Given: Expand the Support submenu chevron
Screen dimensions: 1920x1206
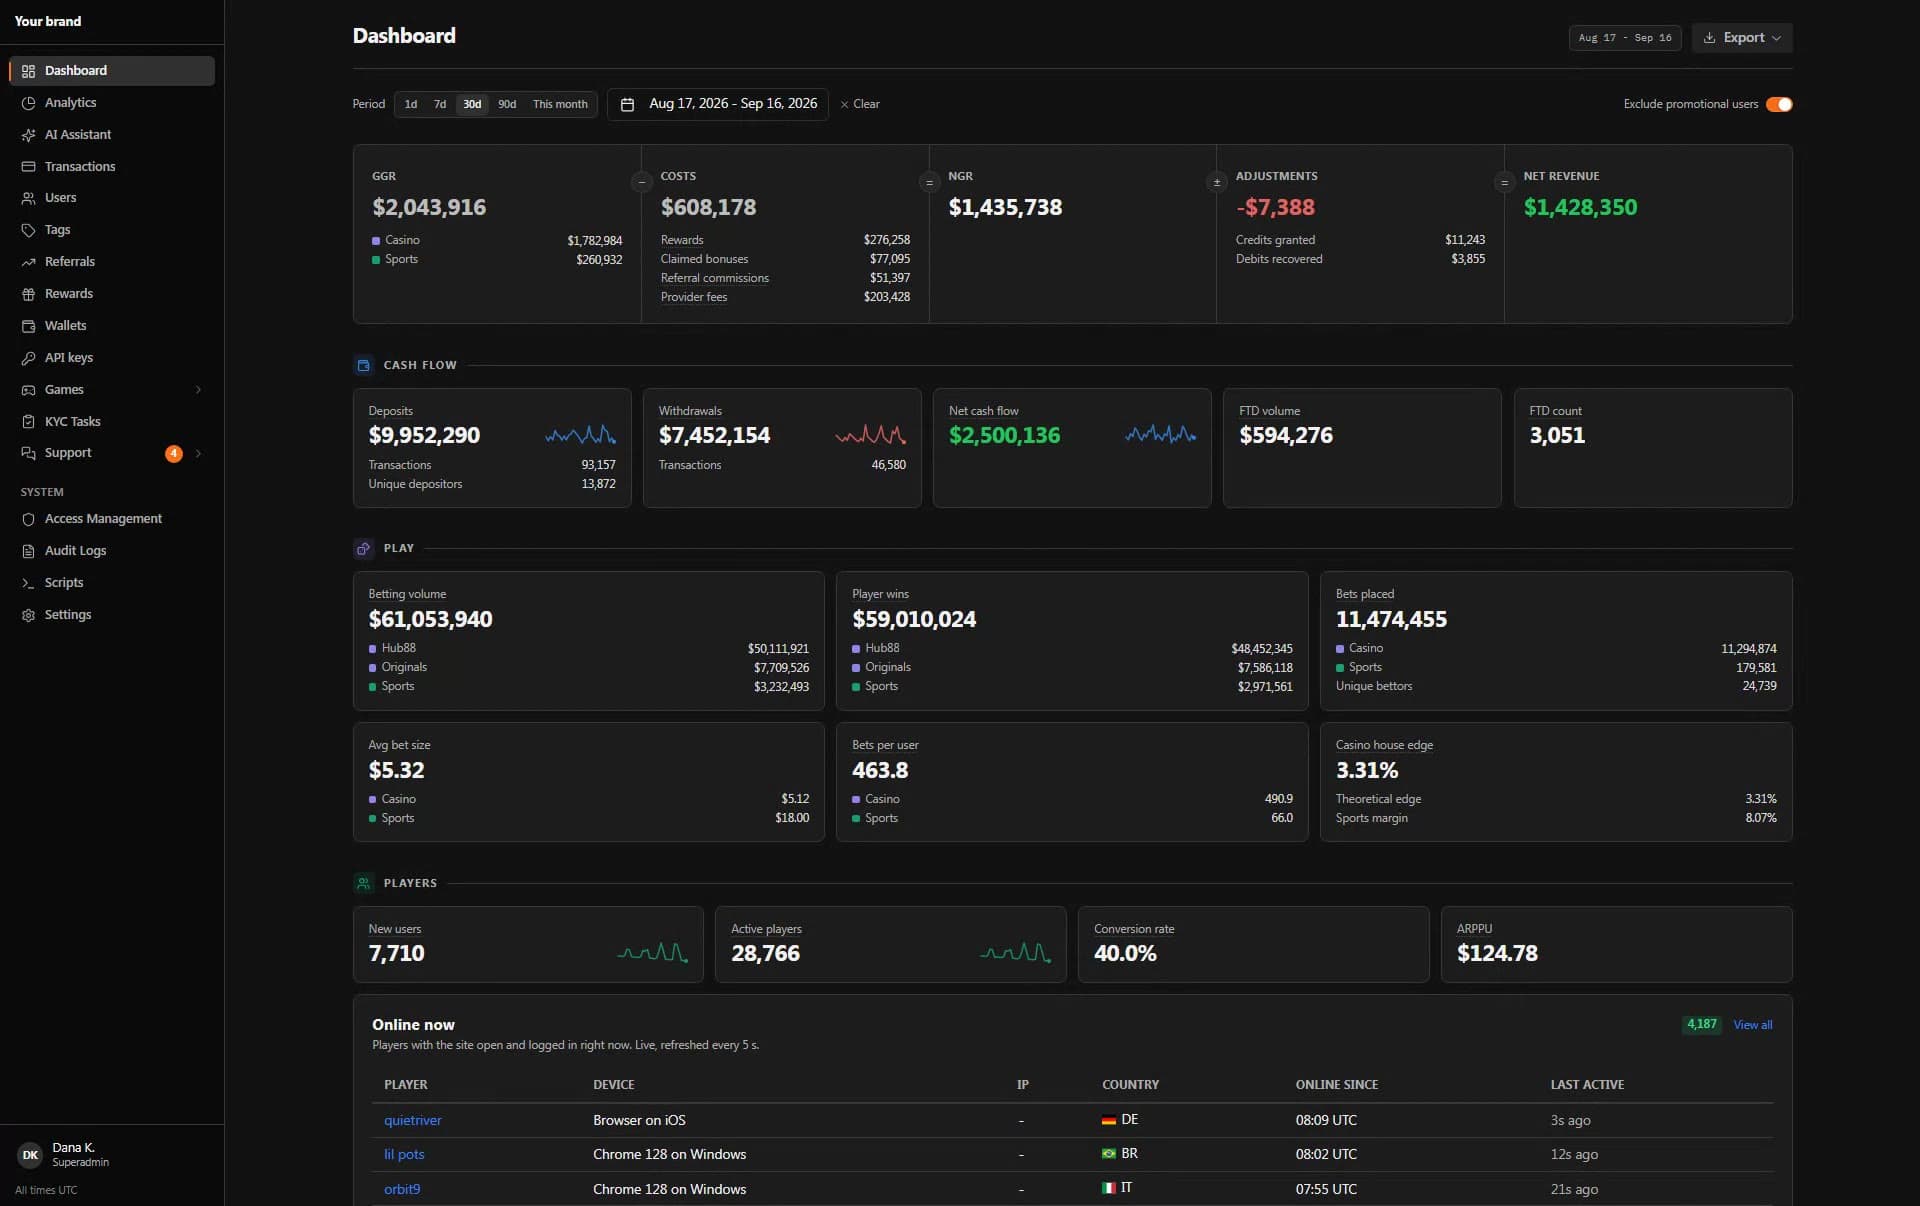Looking at the screenshot, I should pos(198,453).
